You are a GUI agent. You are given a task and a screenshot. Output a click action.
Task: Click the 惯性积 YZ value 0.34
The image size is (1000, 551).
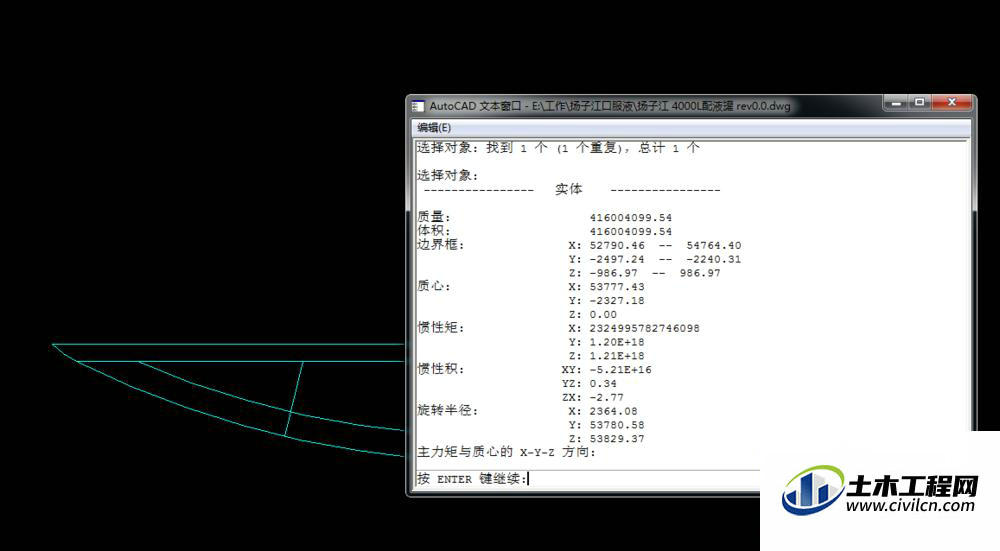click(x=603, y=384)
